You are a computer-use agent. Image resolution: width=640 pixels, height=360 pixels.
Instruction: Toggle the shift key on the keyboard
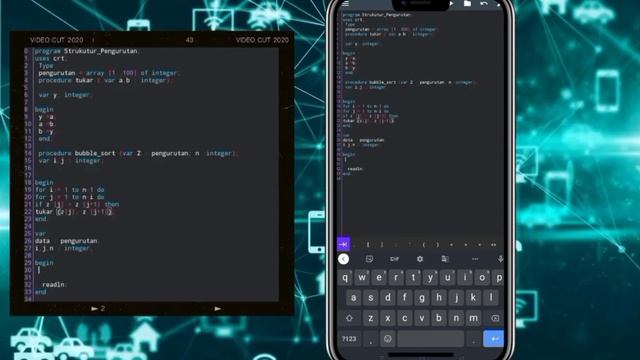click(x=349, y=318)
